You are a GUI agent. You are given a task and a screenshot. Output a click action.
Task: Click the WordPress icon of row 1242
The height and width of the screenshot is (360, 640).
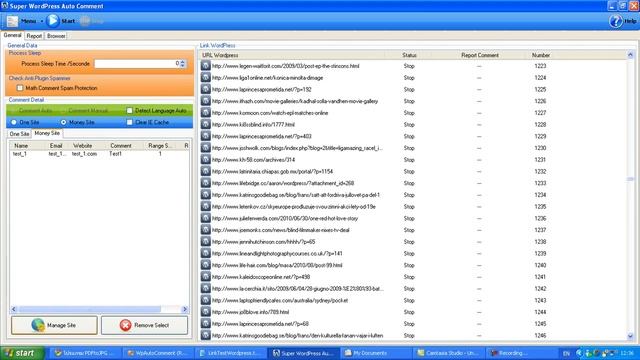(206, 288)
